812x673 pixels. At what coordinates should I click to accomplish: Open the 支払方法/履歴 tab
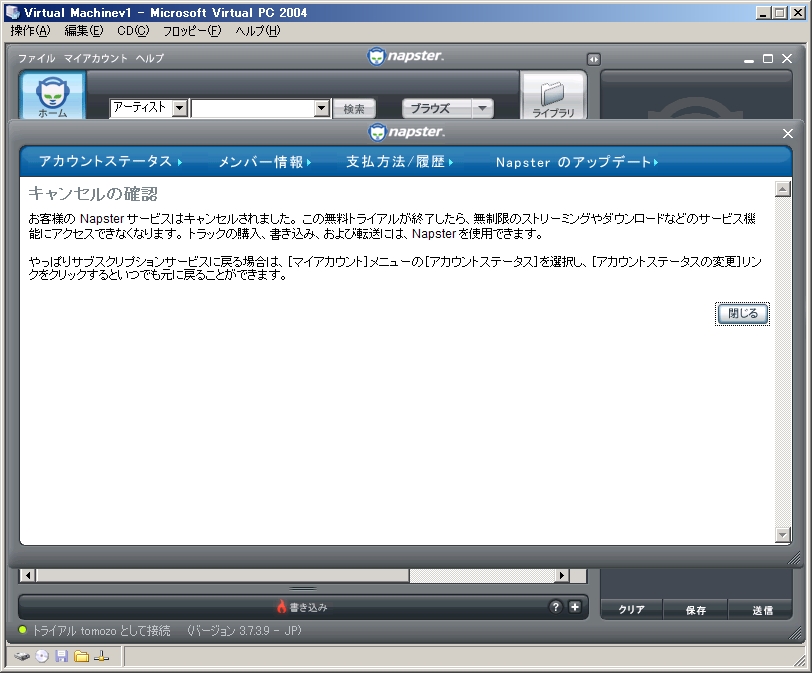coord(400,162)
